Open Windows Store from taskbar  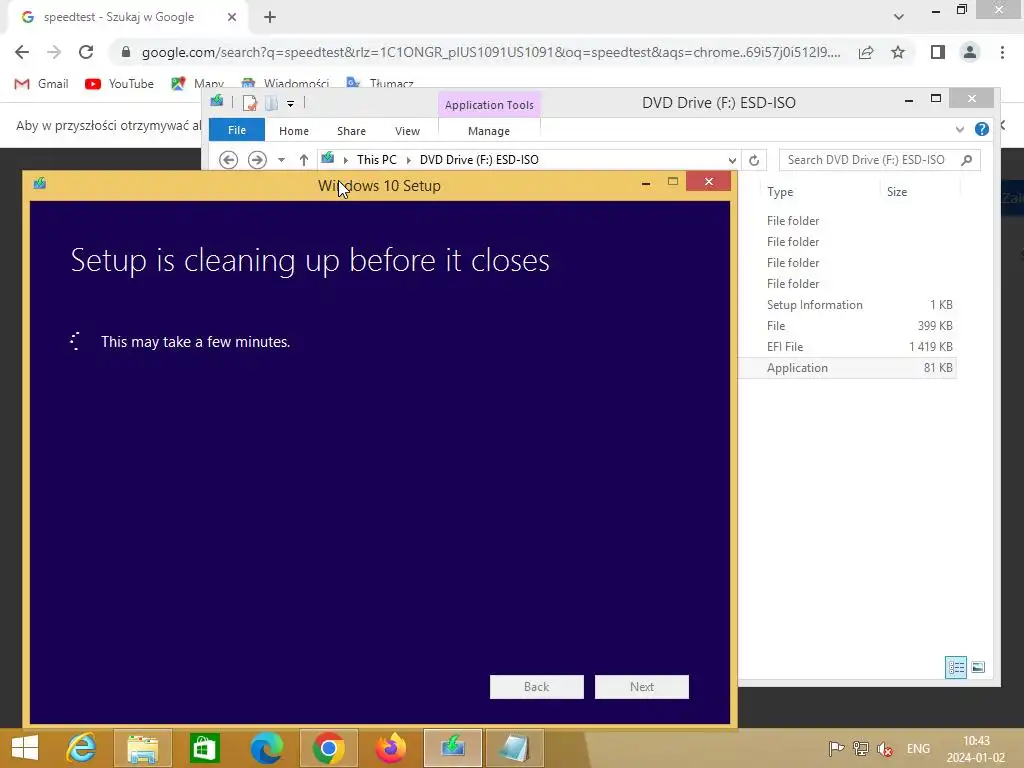click(204, 748)
